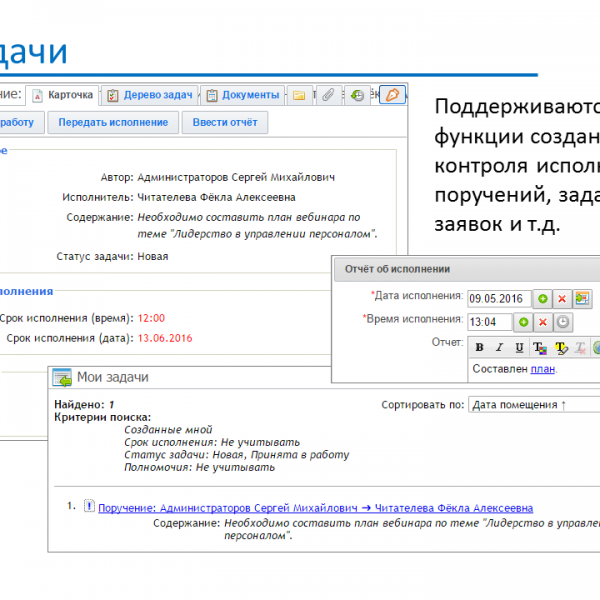Open calendar picker for execution date
The width and height of the screenshot is (600, 600).
(583, 298)
